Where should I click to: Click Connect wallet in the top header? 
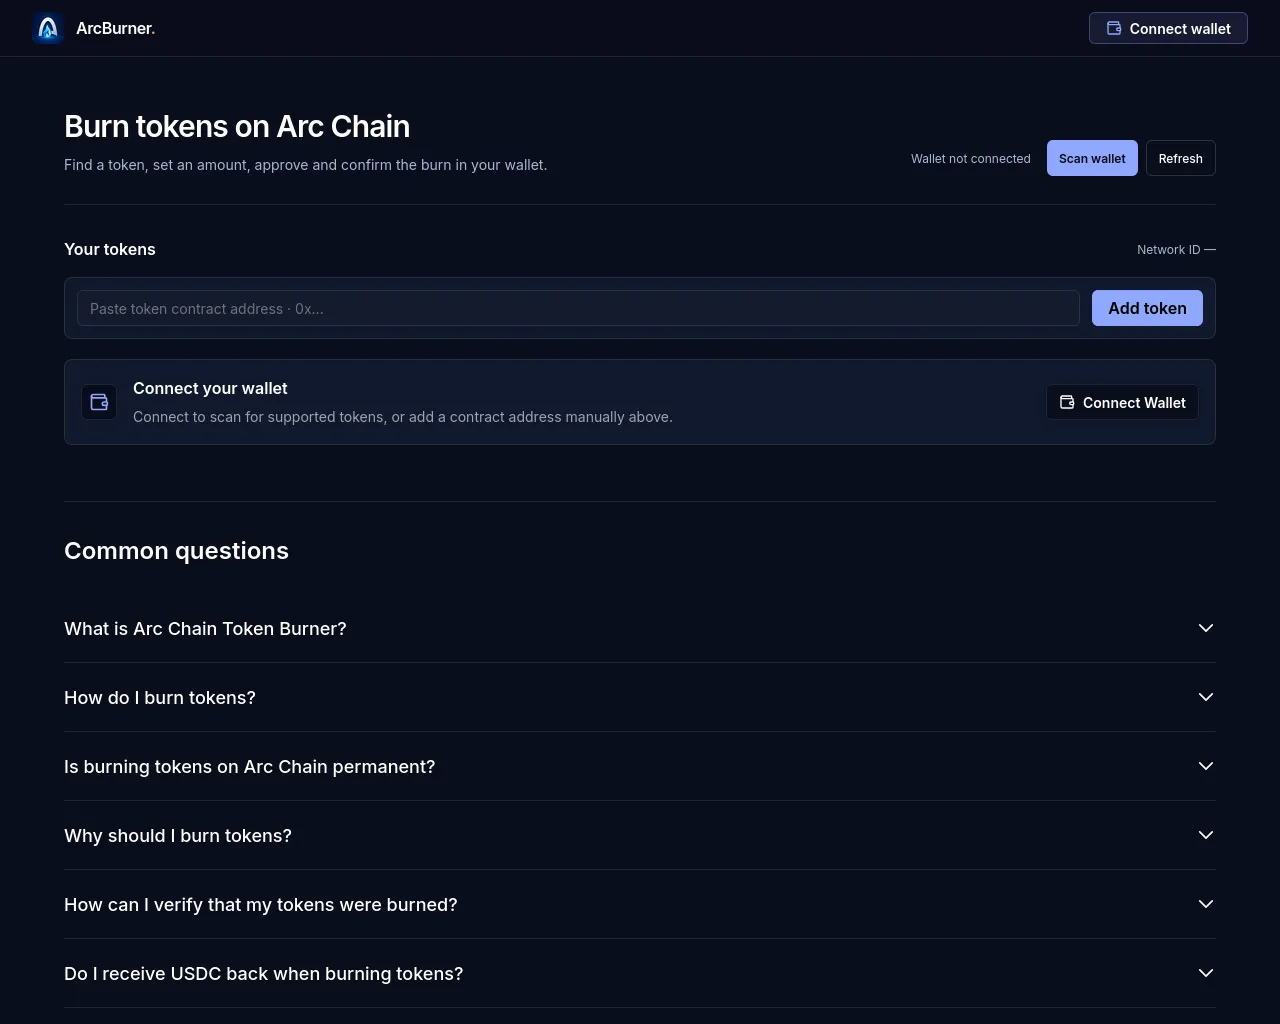point(1168,28)
